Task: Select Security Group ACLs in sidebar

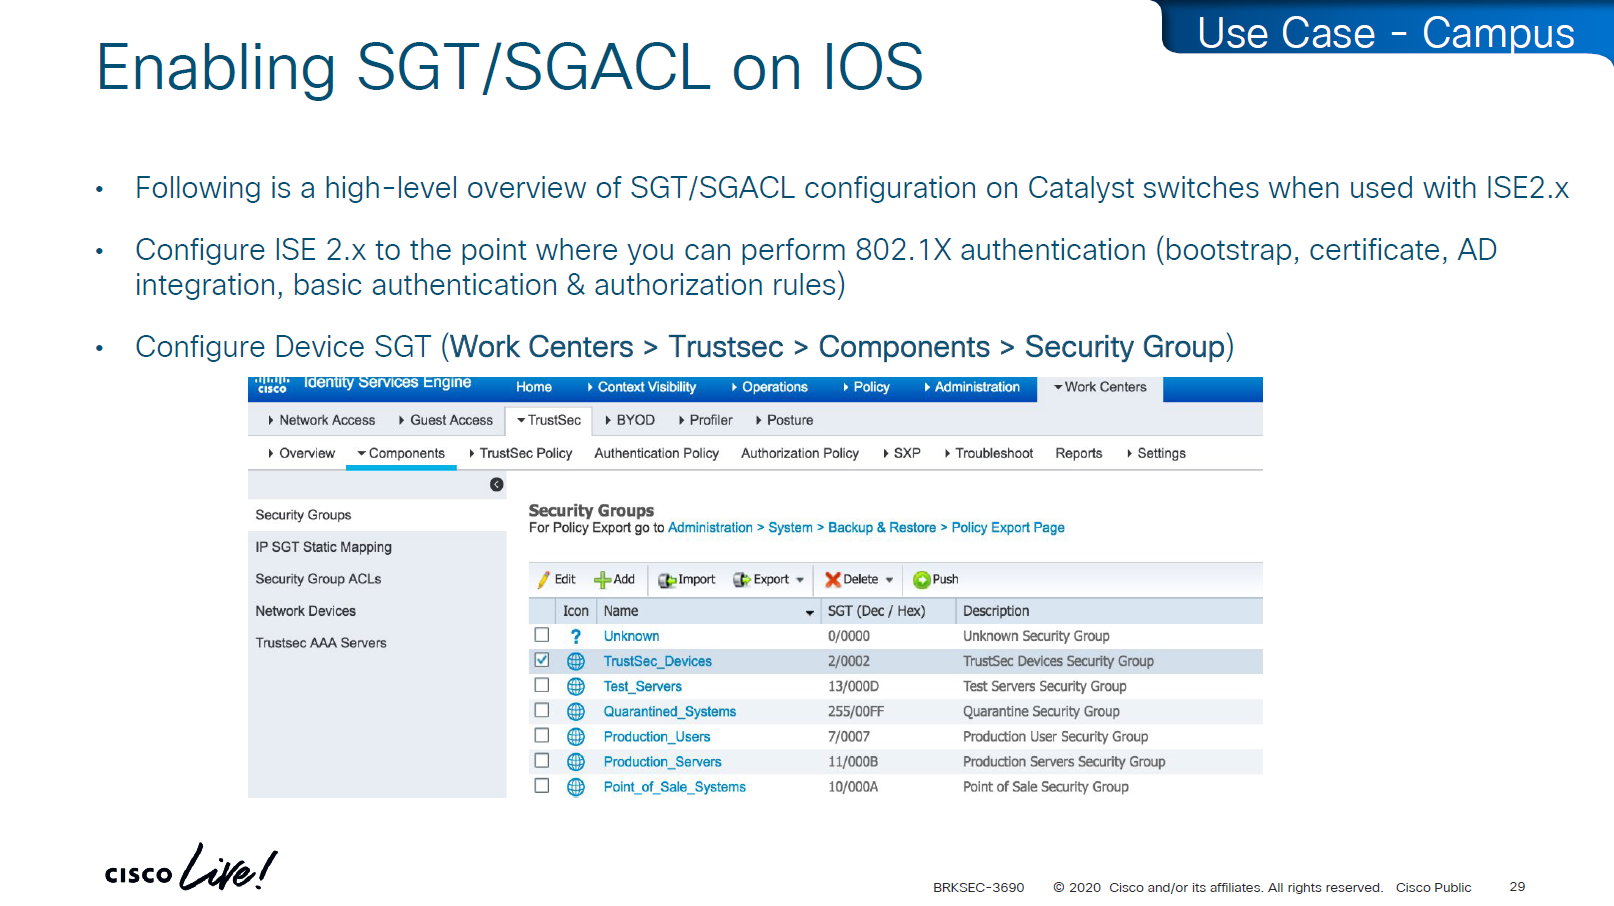Action: point(318,579)
